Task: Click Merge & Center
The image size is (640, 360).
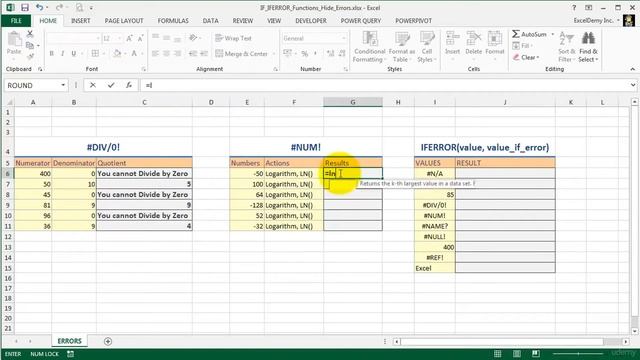Action: coord(241,53)
